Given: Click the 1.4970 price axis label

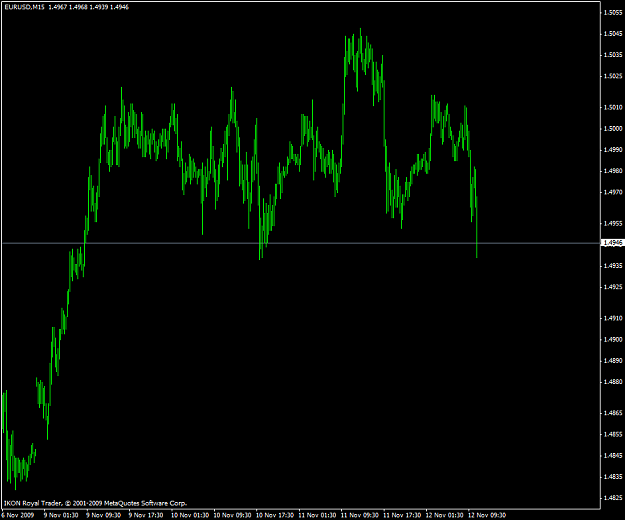Looking at the screenshot, I should pos(613,192).
